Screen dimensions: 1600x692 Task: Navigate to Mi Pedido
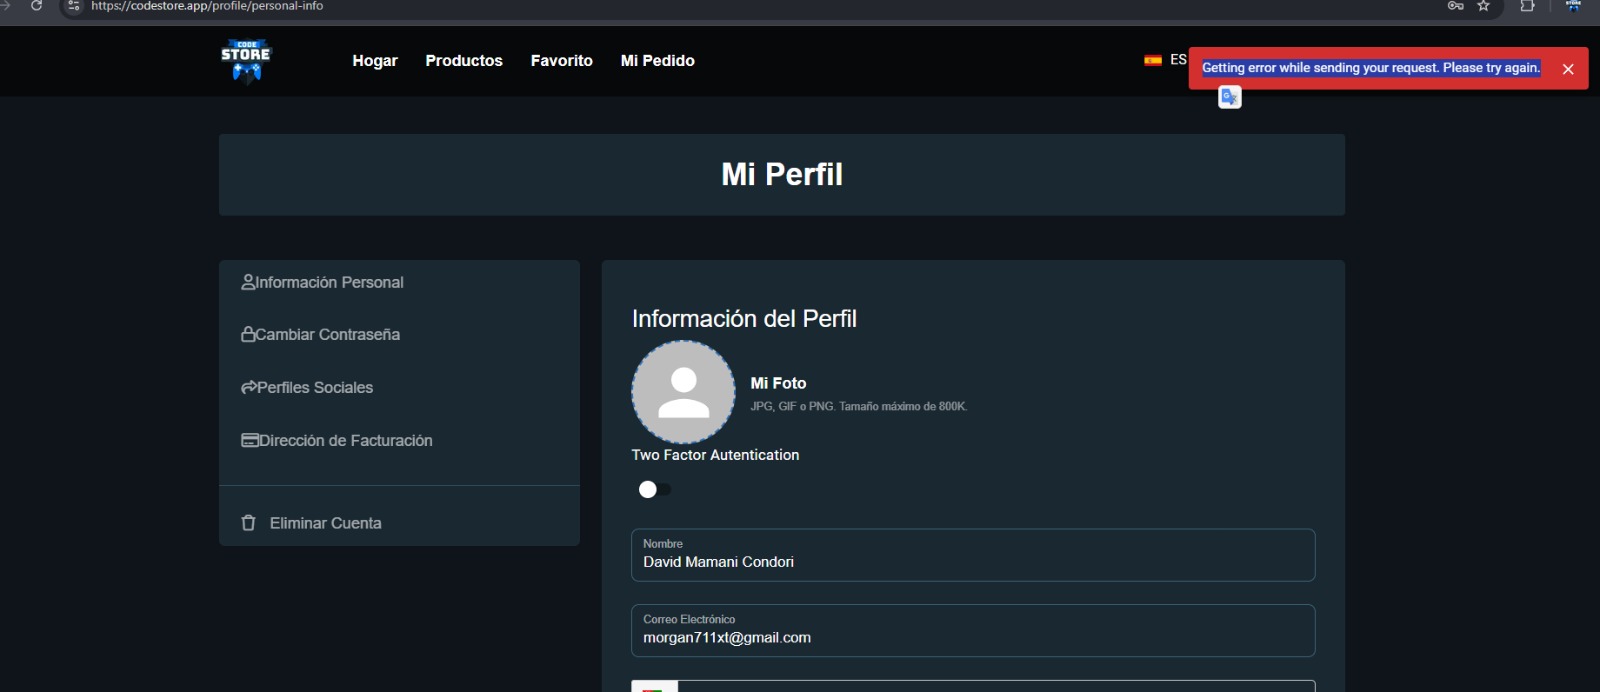[x=657, y=61]
